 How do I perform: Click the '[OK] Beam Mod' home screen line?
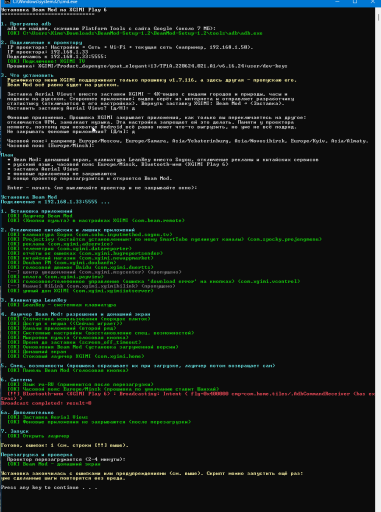click(54, 464)
